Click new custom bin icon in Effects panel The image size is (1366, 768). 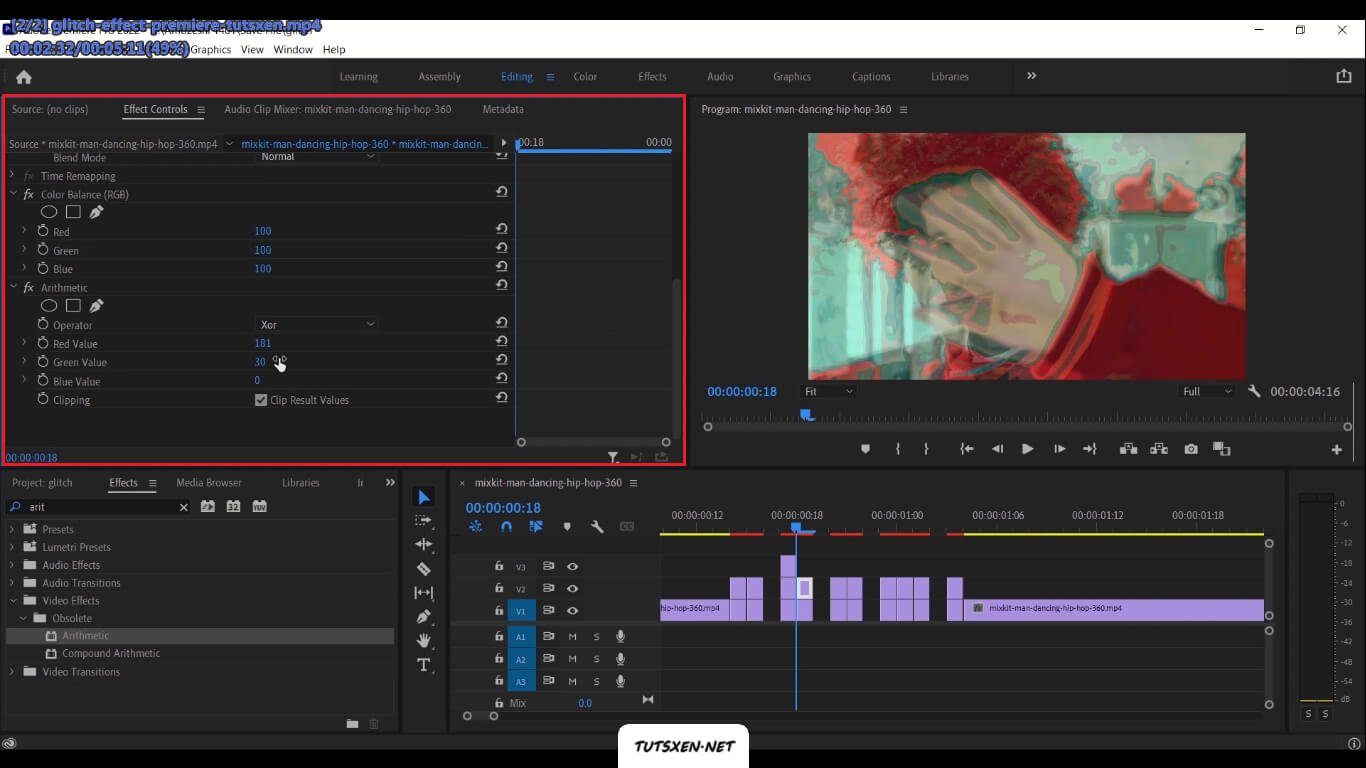tap(352, 723)
